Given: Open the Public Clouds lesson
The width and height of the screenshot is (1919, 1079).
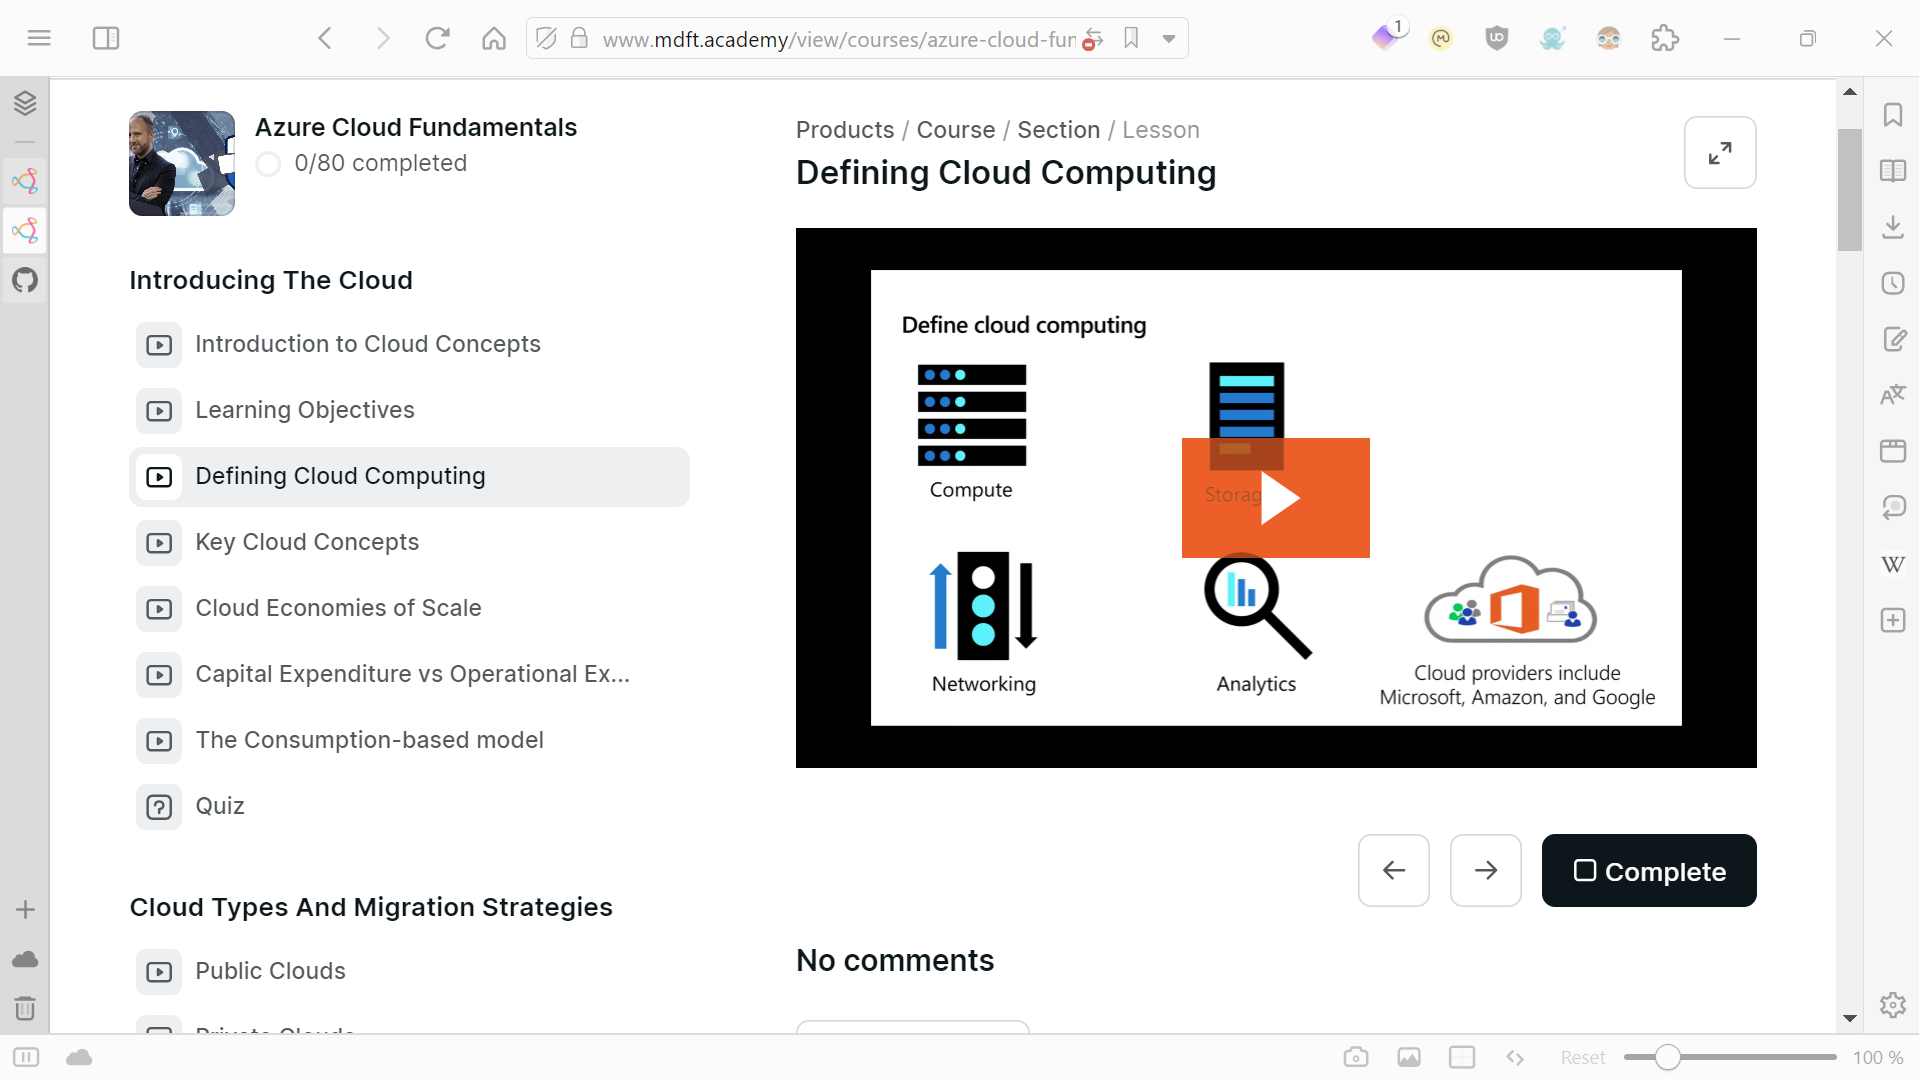Looking at the screenshot, I should pyautogui.click(x=270, y=970).
